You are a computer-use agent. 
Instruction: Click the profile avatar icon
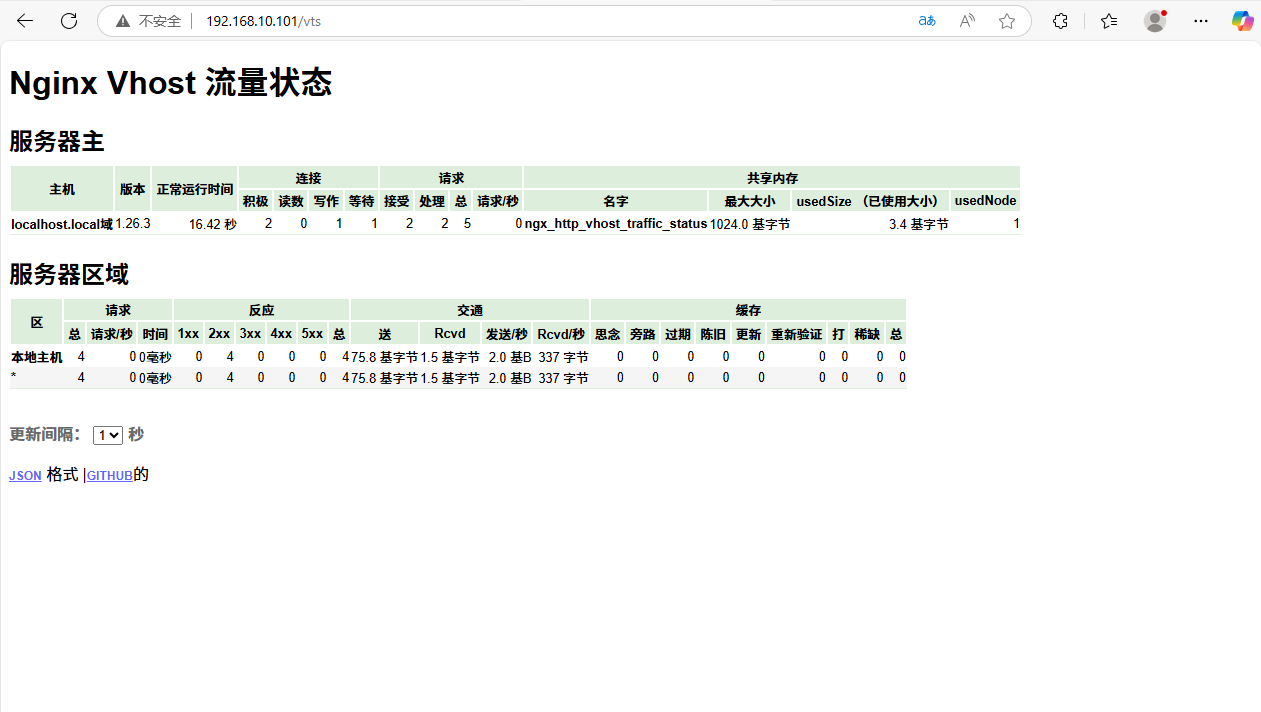tap(1154, 20)
